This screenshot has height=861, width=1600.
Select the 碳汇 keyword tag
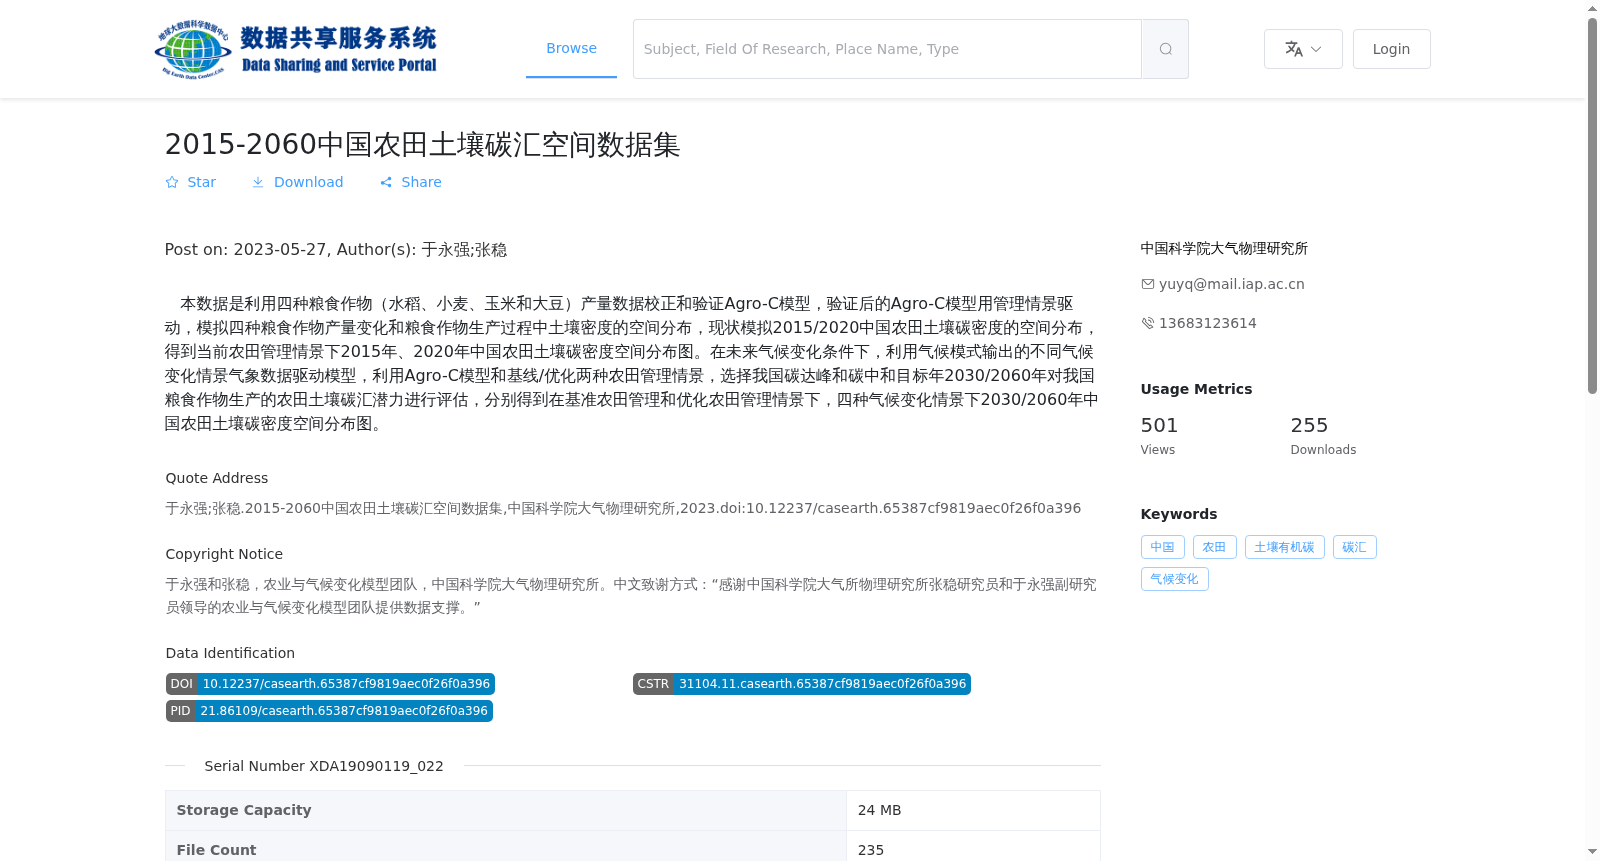pyautogui.click(x=1354, y=547)
